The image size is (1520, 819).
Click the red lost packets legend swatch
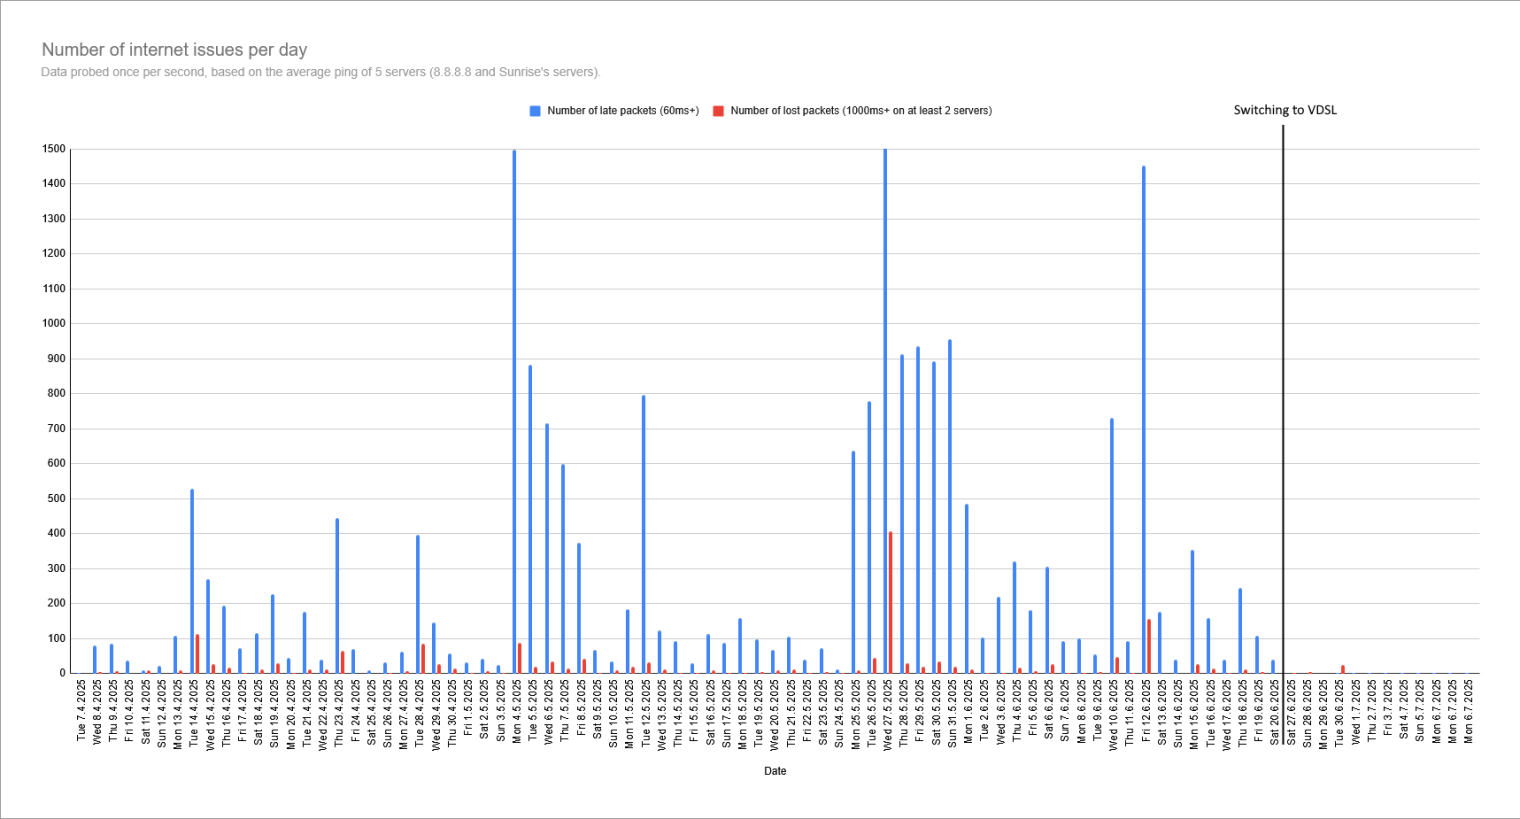718,111
